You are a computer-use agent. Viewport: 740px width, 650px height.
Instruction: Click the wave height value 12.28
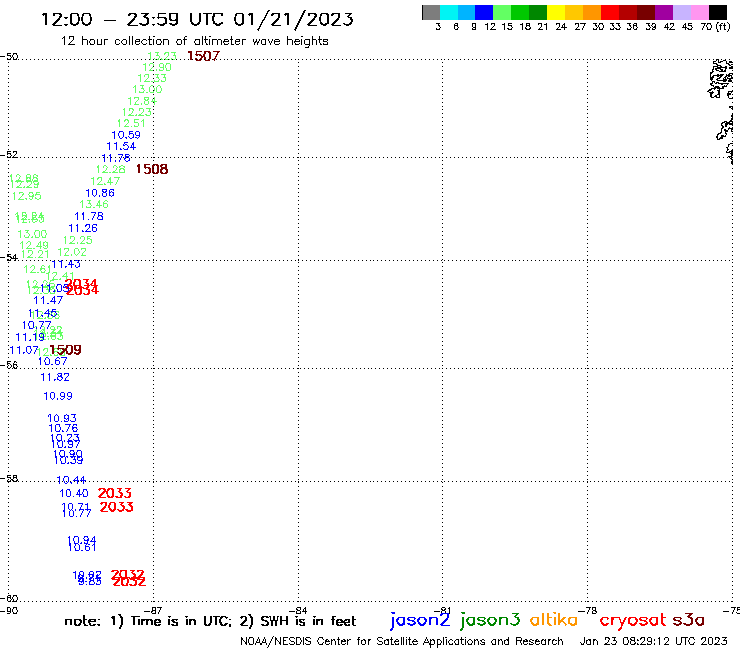[x=110, y=169]
